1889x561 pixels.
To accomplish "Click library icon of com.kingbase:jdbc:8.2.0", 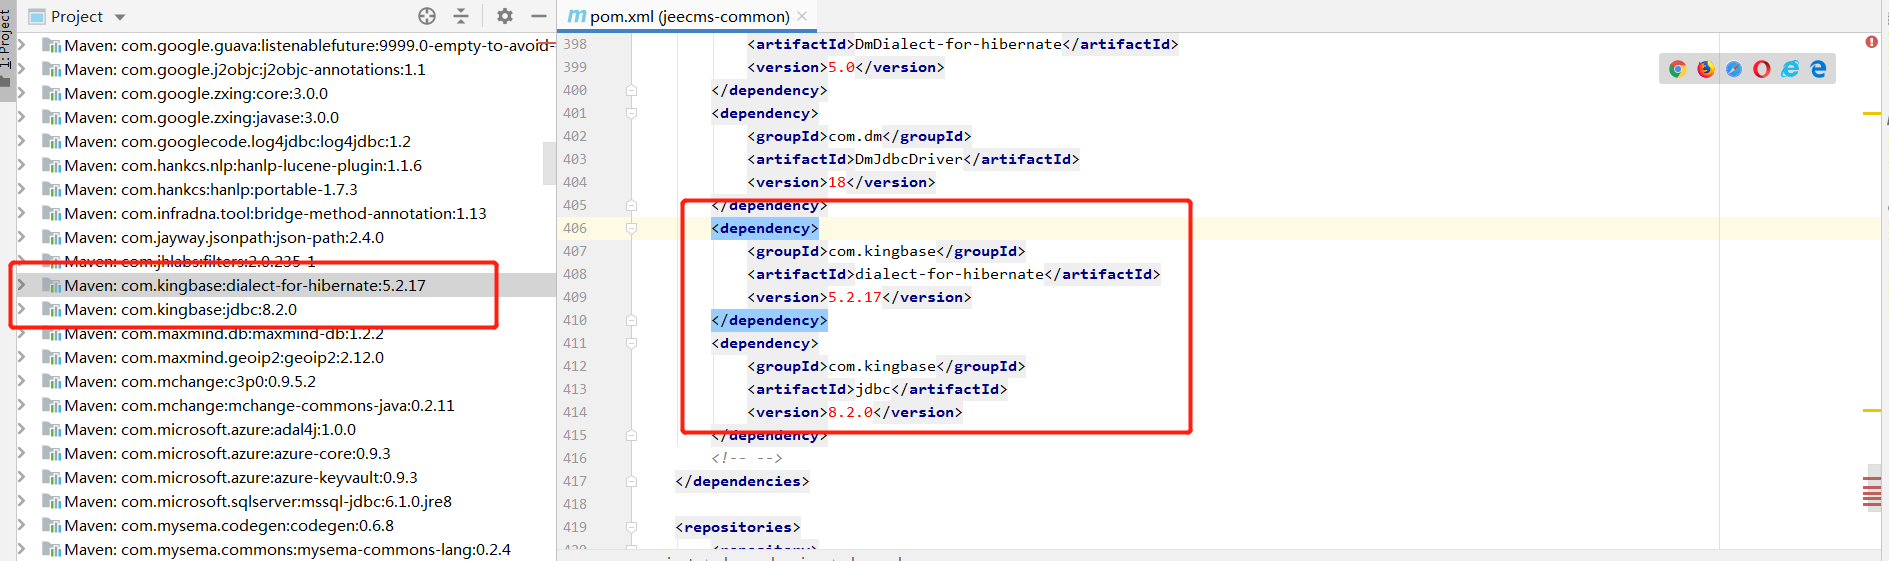I will (x=51, y=310).
